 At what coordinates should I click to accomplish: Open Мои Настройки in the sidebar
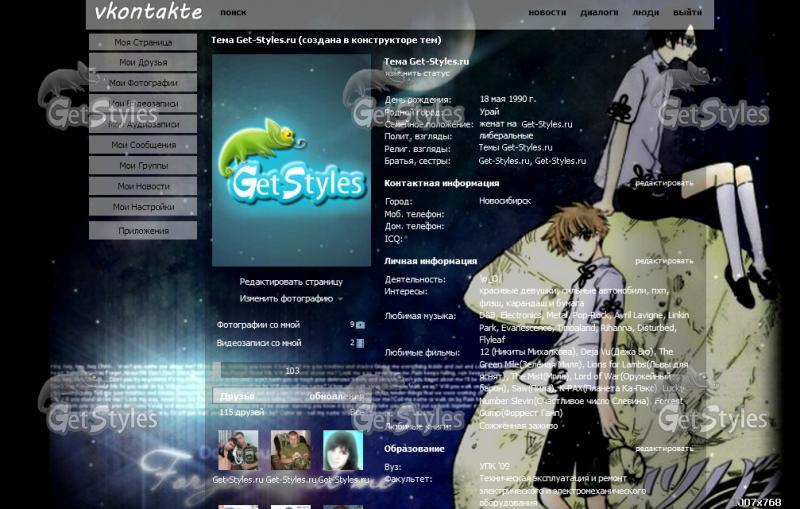143,207
